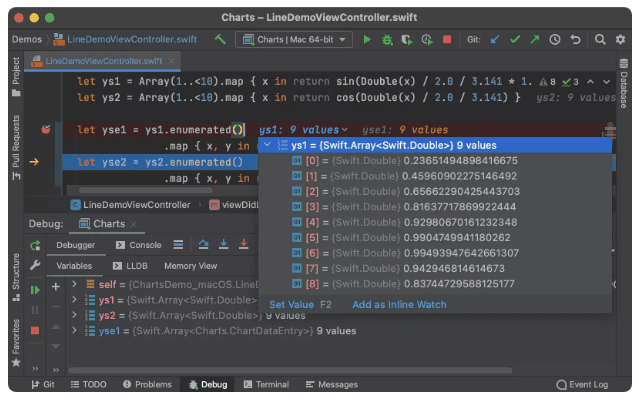This screenshot has height=402, width=639.
Task: Pause program in debug panel
Action: [35, 310]
